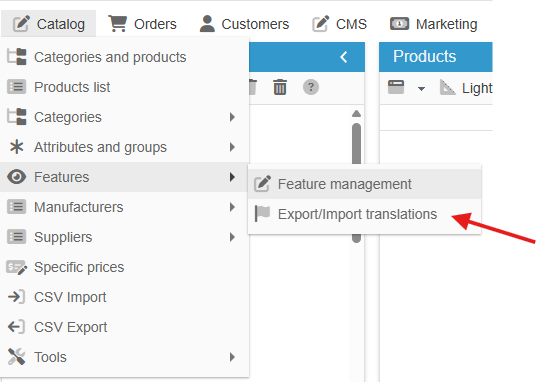Select Specific prices entry
Screen dimensions: 536x382
[x=124, y=267]
